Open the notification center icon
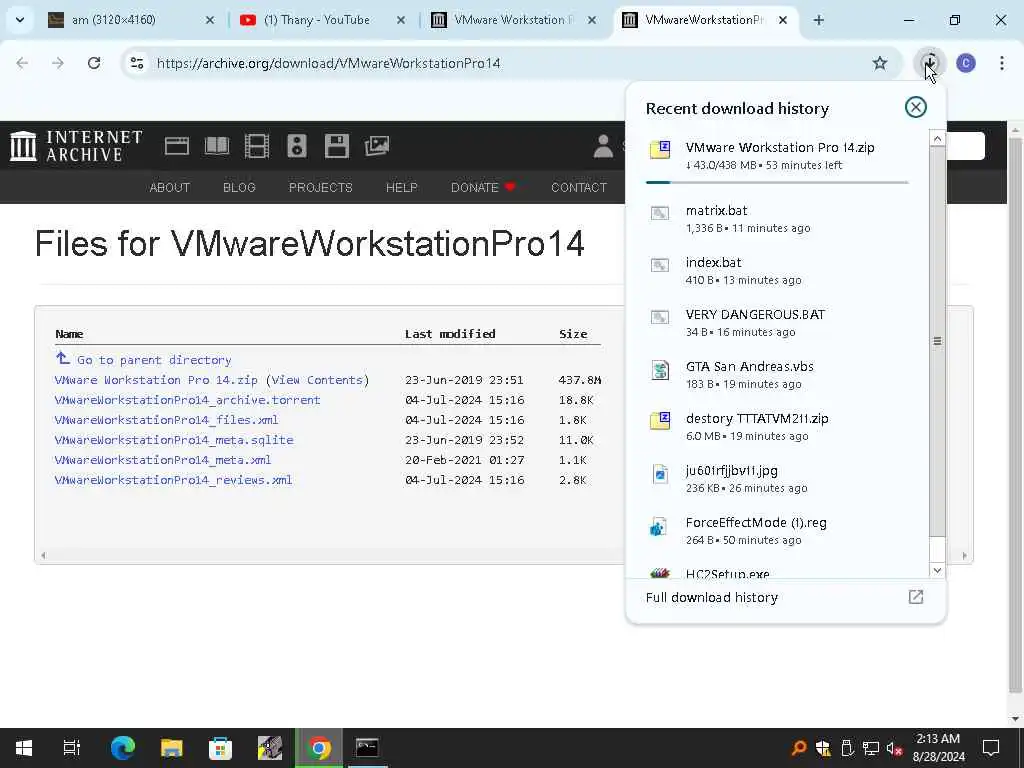The width and height of the screenshot is (1024, 768). (991, 748)
